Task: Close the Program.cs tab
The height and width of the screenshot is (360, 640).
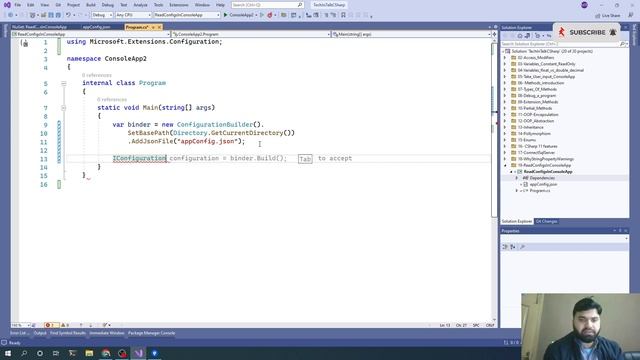Action: point(159,27)
